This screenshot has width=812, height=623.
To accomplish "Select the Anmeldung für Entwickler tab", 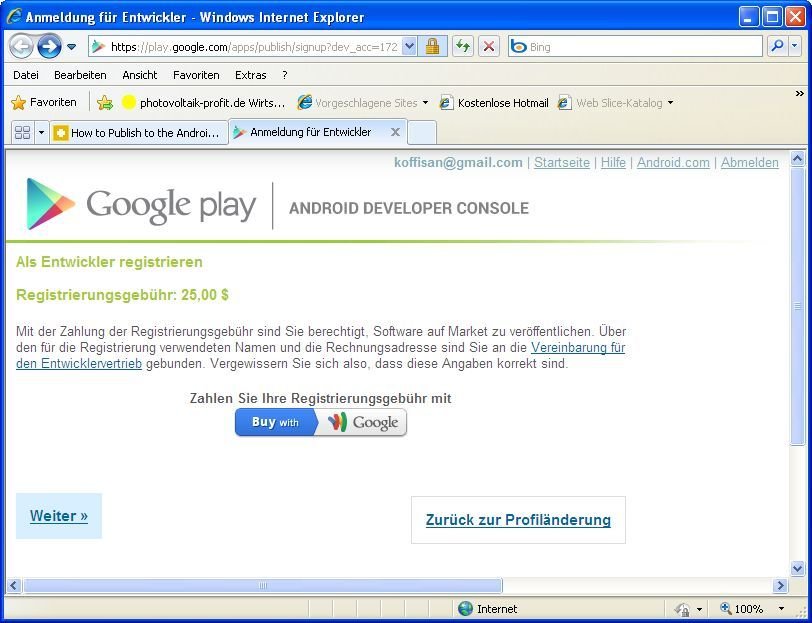I will 310,132.
